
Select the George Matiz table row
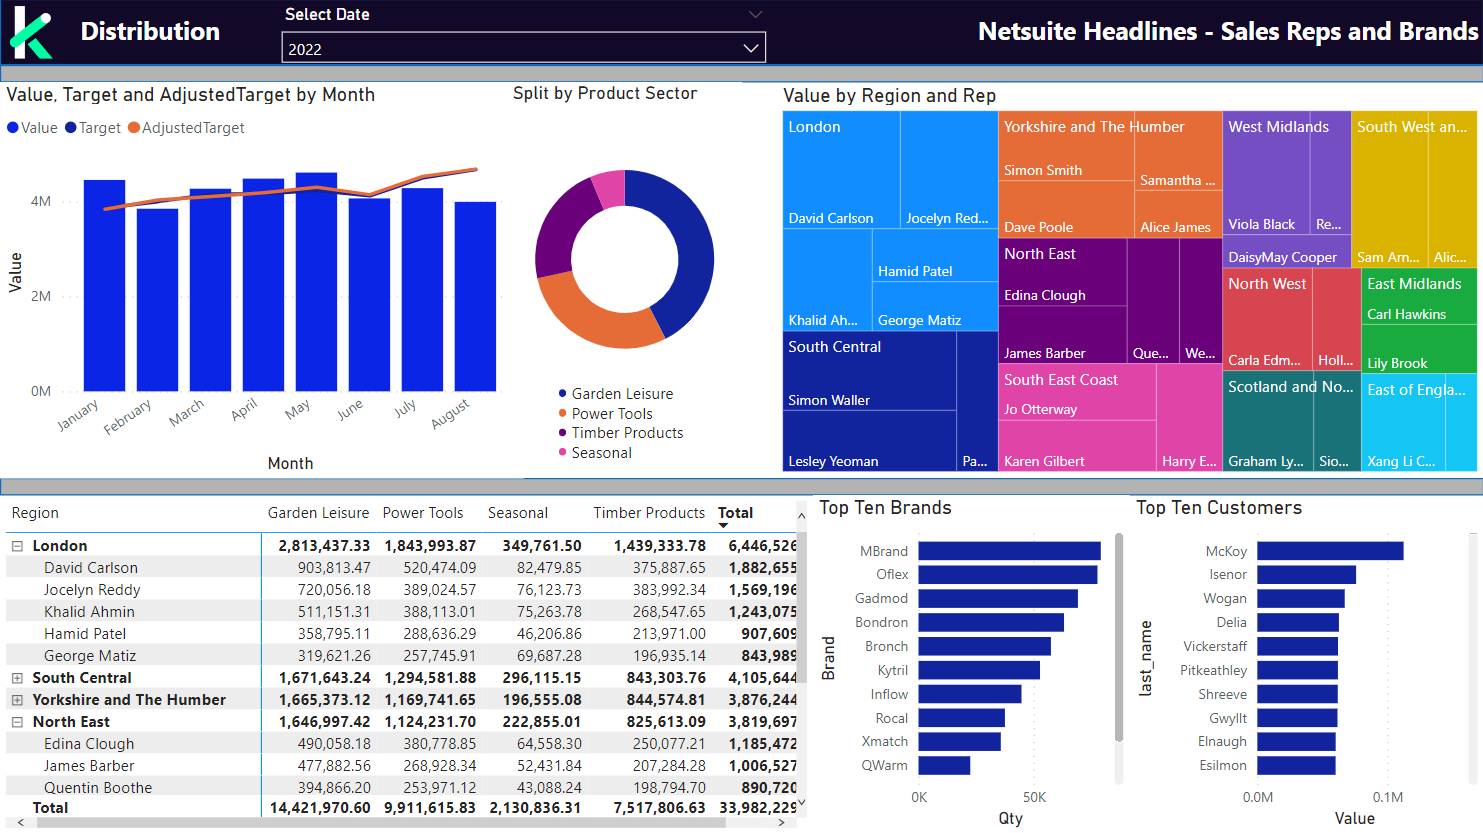[x=401, y=656]
